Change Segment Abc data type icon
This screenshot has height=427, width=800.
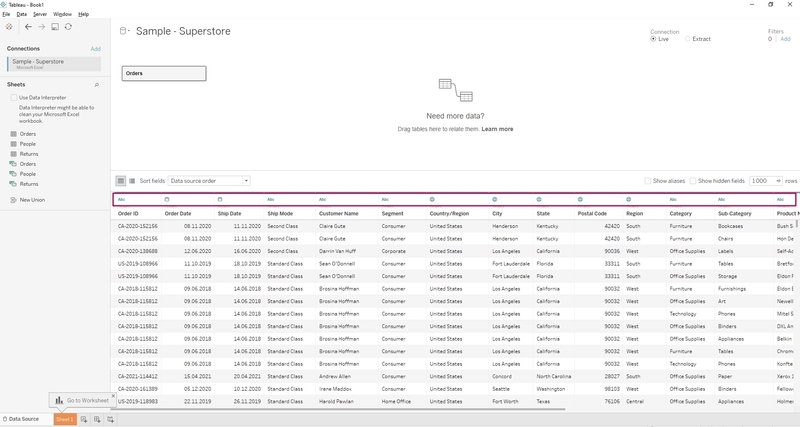pos(385,199)
